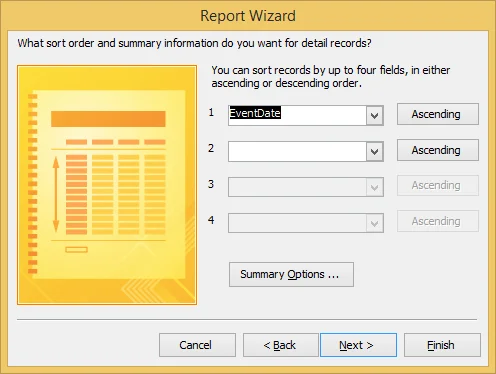Finish the Report Wizard

pos(442,345)
